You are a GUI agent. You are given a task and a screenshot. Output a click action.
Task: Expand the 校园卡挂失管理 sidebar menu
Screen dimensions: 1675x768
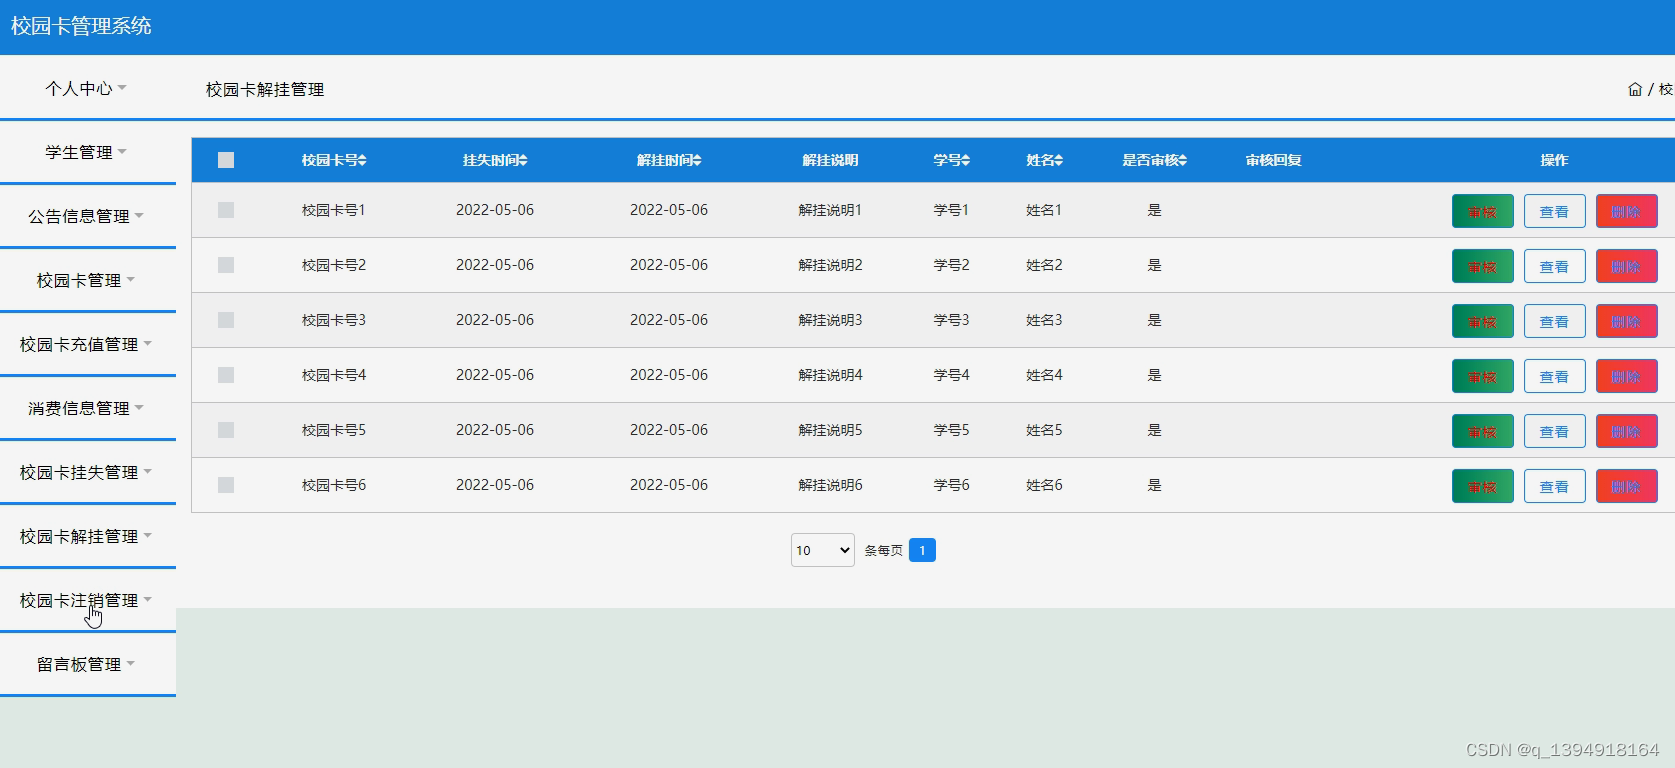coord(87,472)
